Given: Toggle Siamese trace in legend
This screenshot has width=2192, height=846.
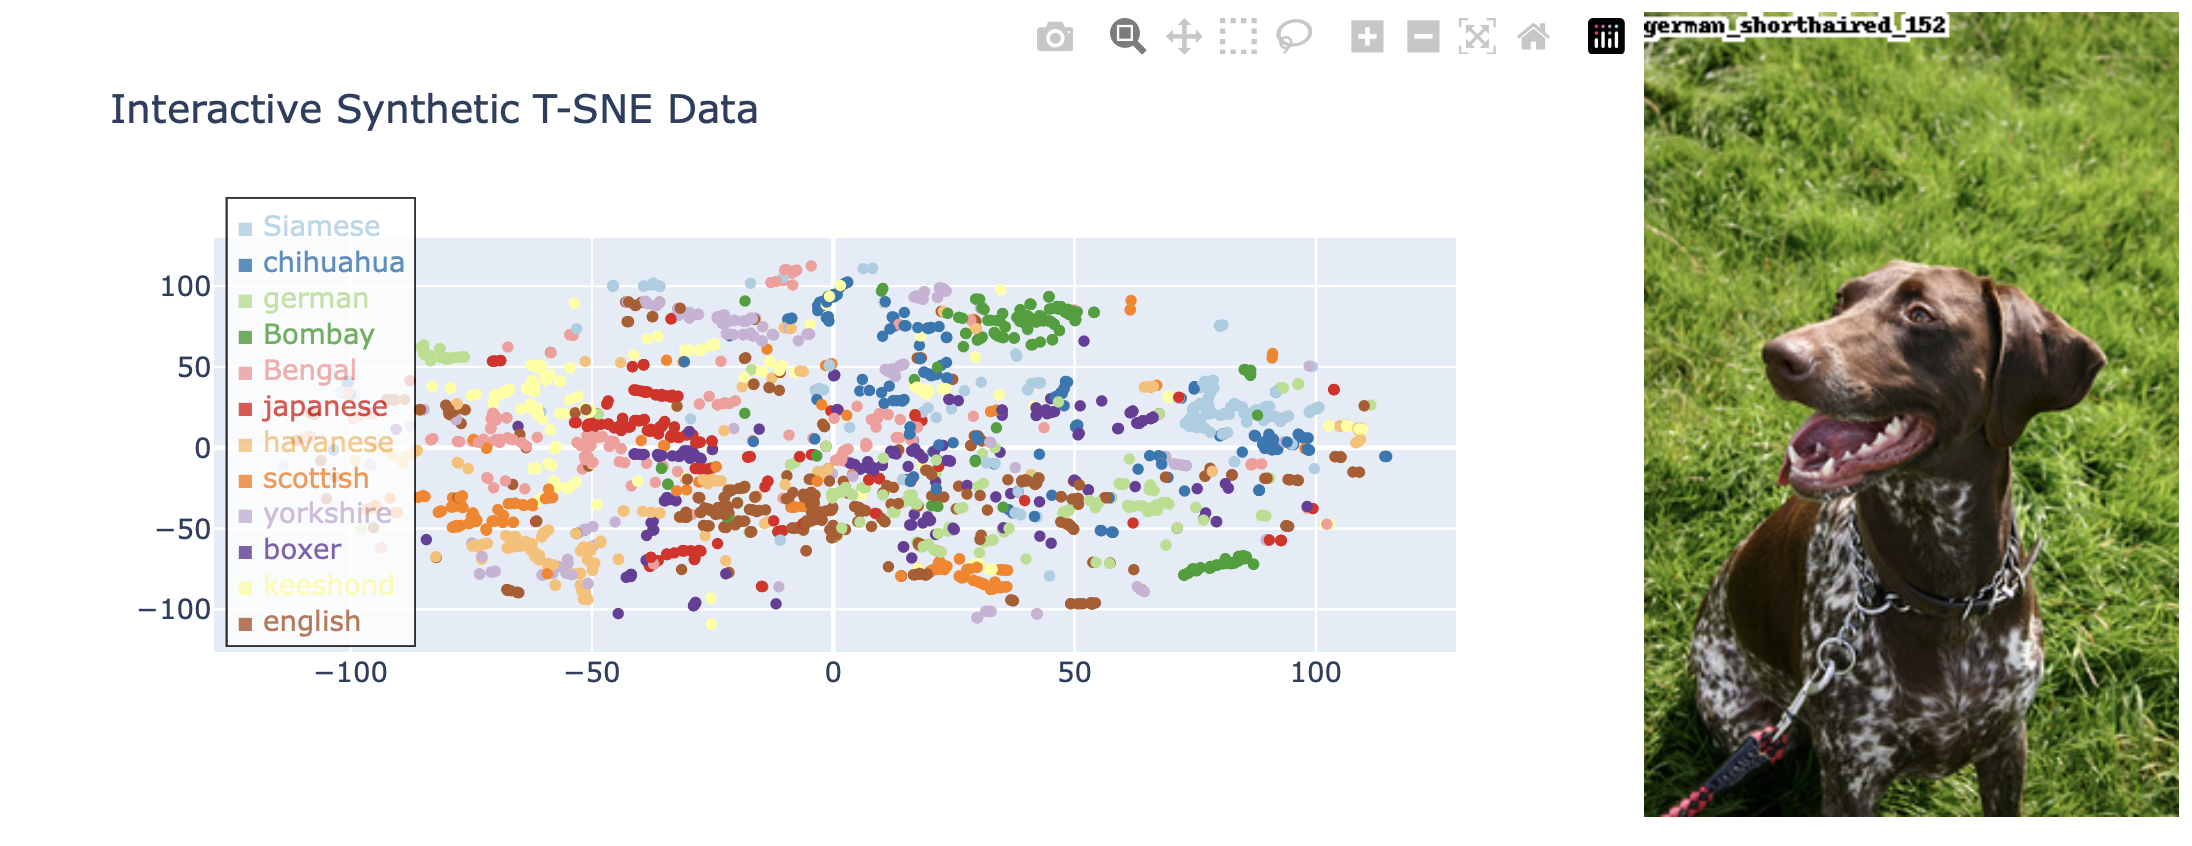Looking at the screenshot, I should pyautogui.click(x=321, y=226).
